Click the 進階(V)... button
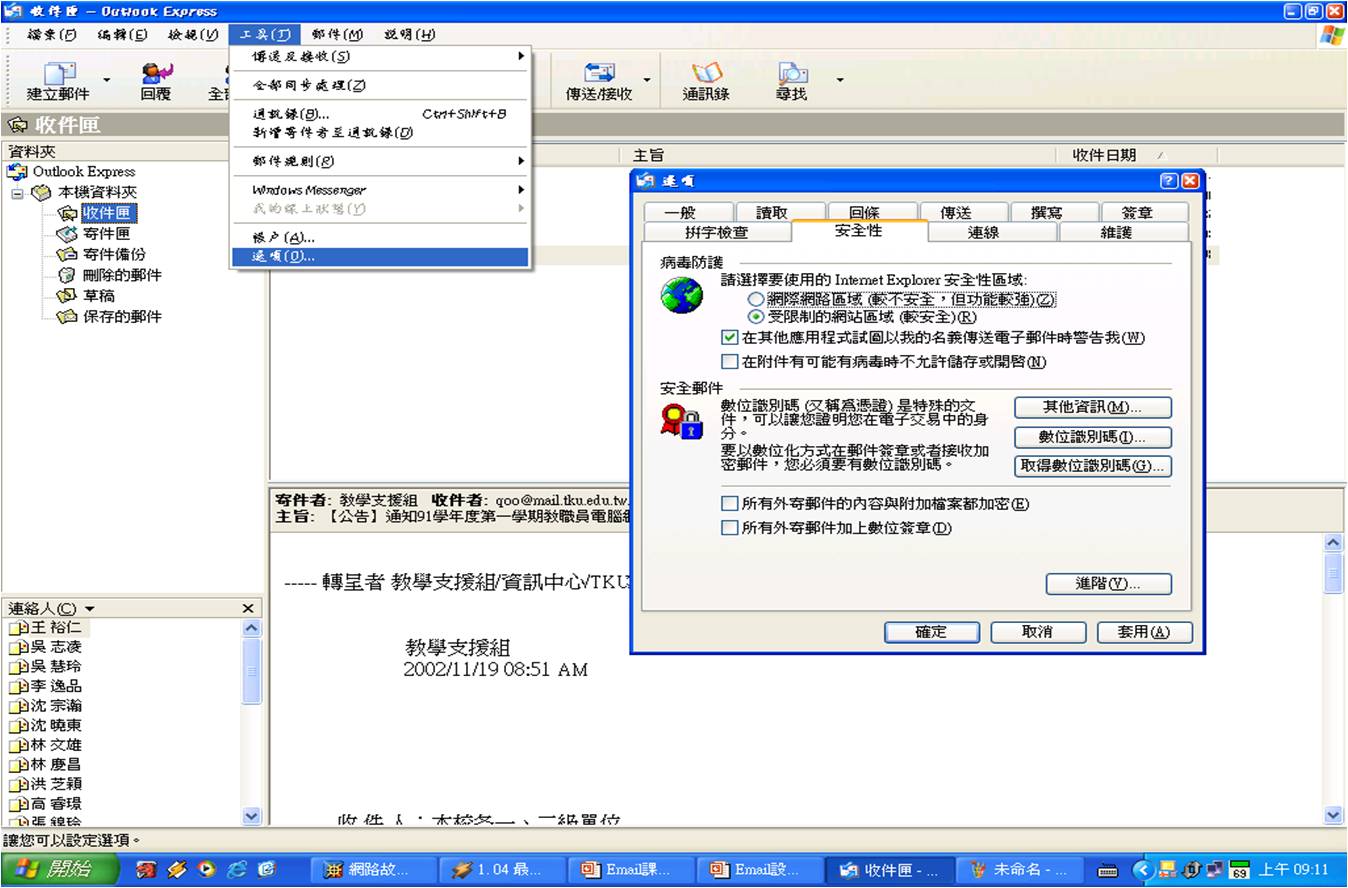The width and height of the screenshot is (1348, 888). pos(1108,584)
